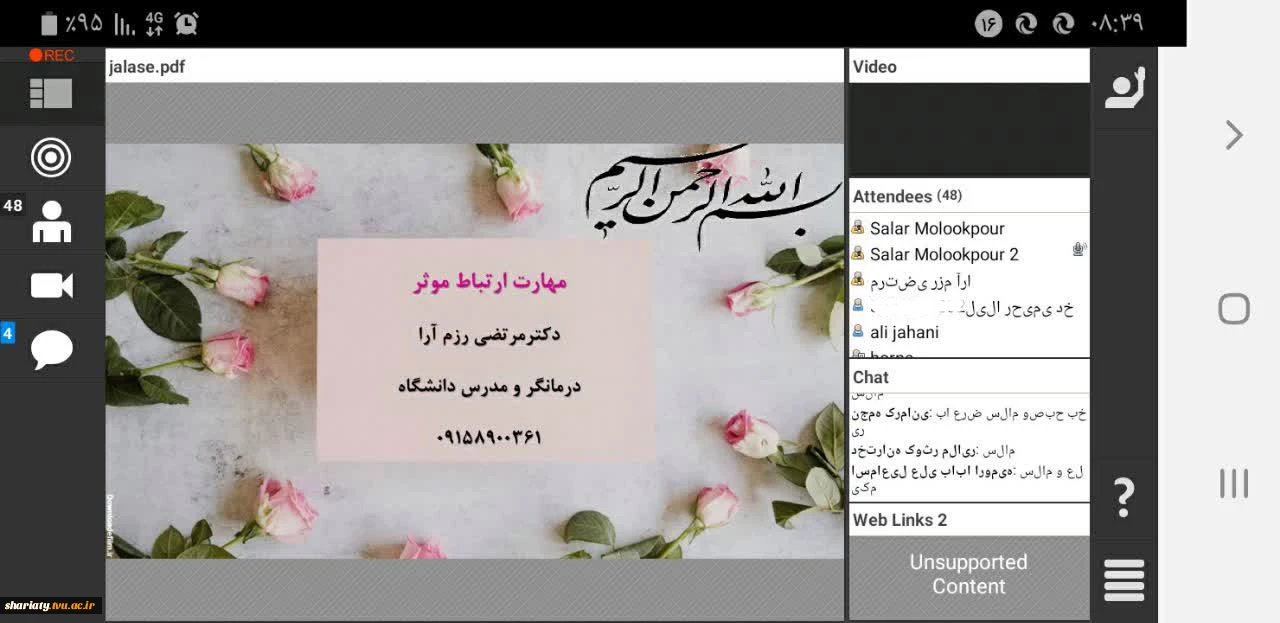Image resolution: width=1280 pixels, height=623 pixels.
Task: Tap the jalase.pdf shared slide
Action: point(474,350)
